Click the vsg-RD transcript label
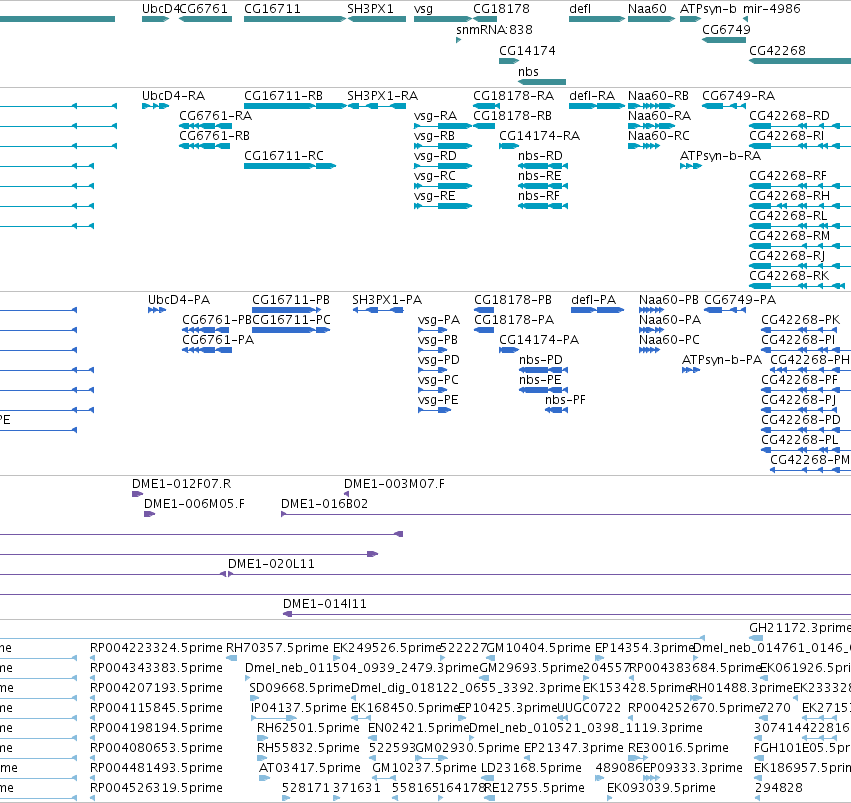 coord(435,155)
